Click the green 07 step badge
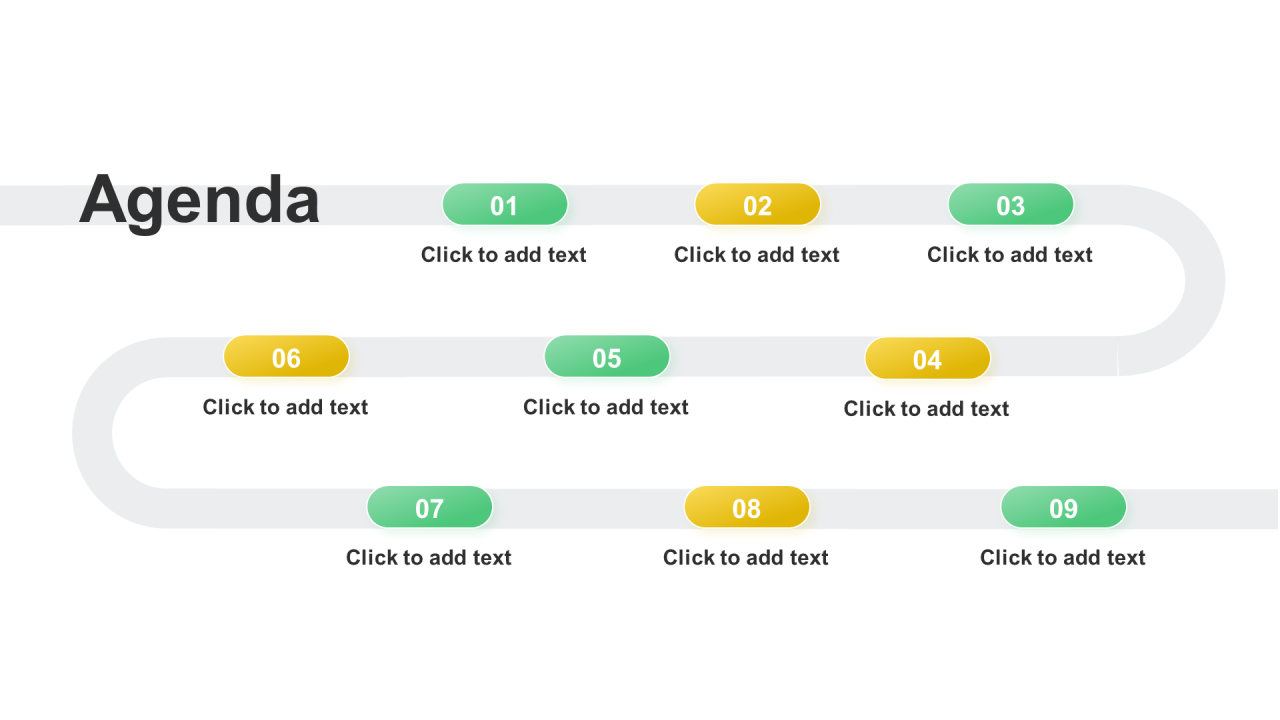The image size is (1280, 720). 430,508
